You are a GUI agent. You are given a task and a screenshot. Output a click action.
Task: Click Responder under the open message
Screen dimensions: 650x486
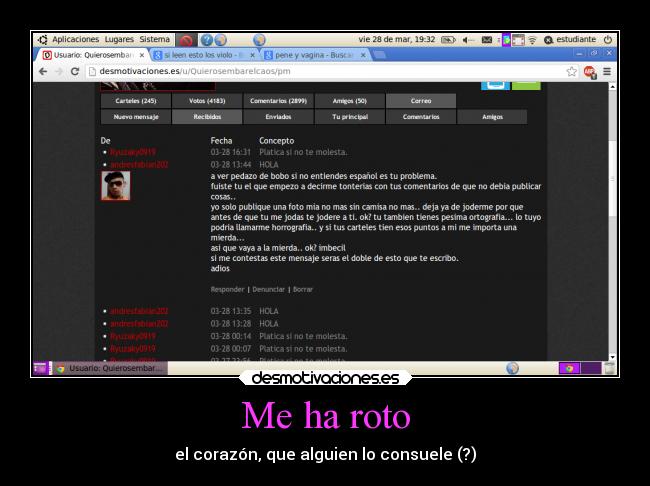click(227, 289)
